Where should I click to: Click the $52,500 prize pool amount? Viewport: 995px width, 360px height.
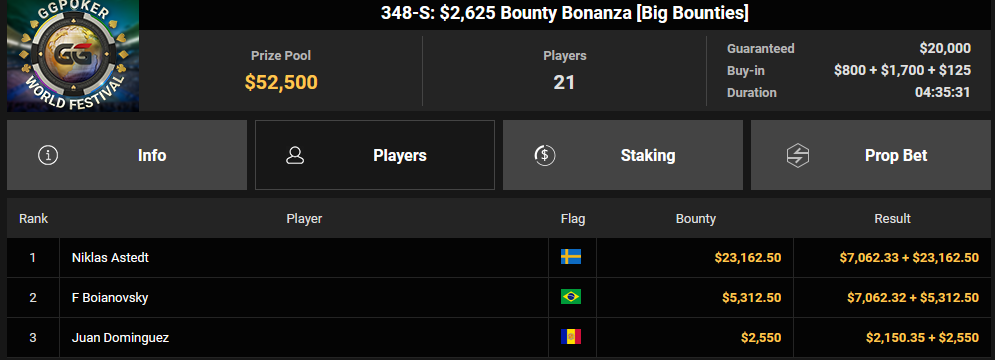[281, 82]
